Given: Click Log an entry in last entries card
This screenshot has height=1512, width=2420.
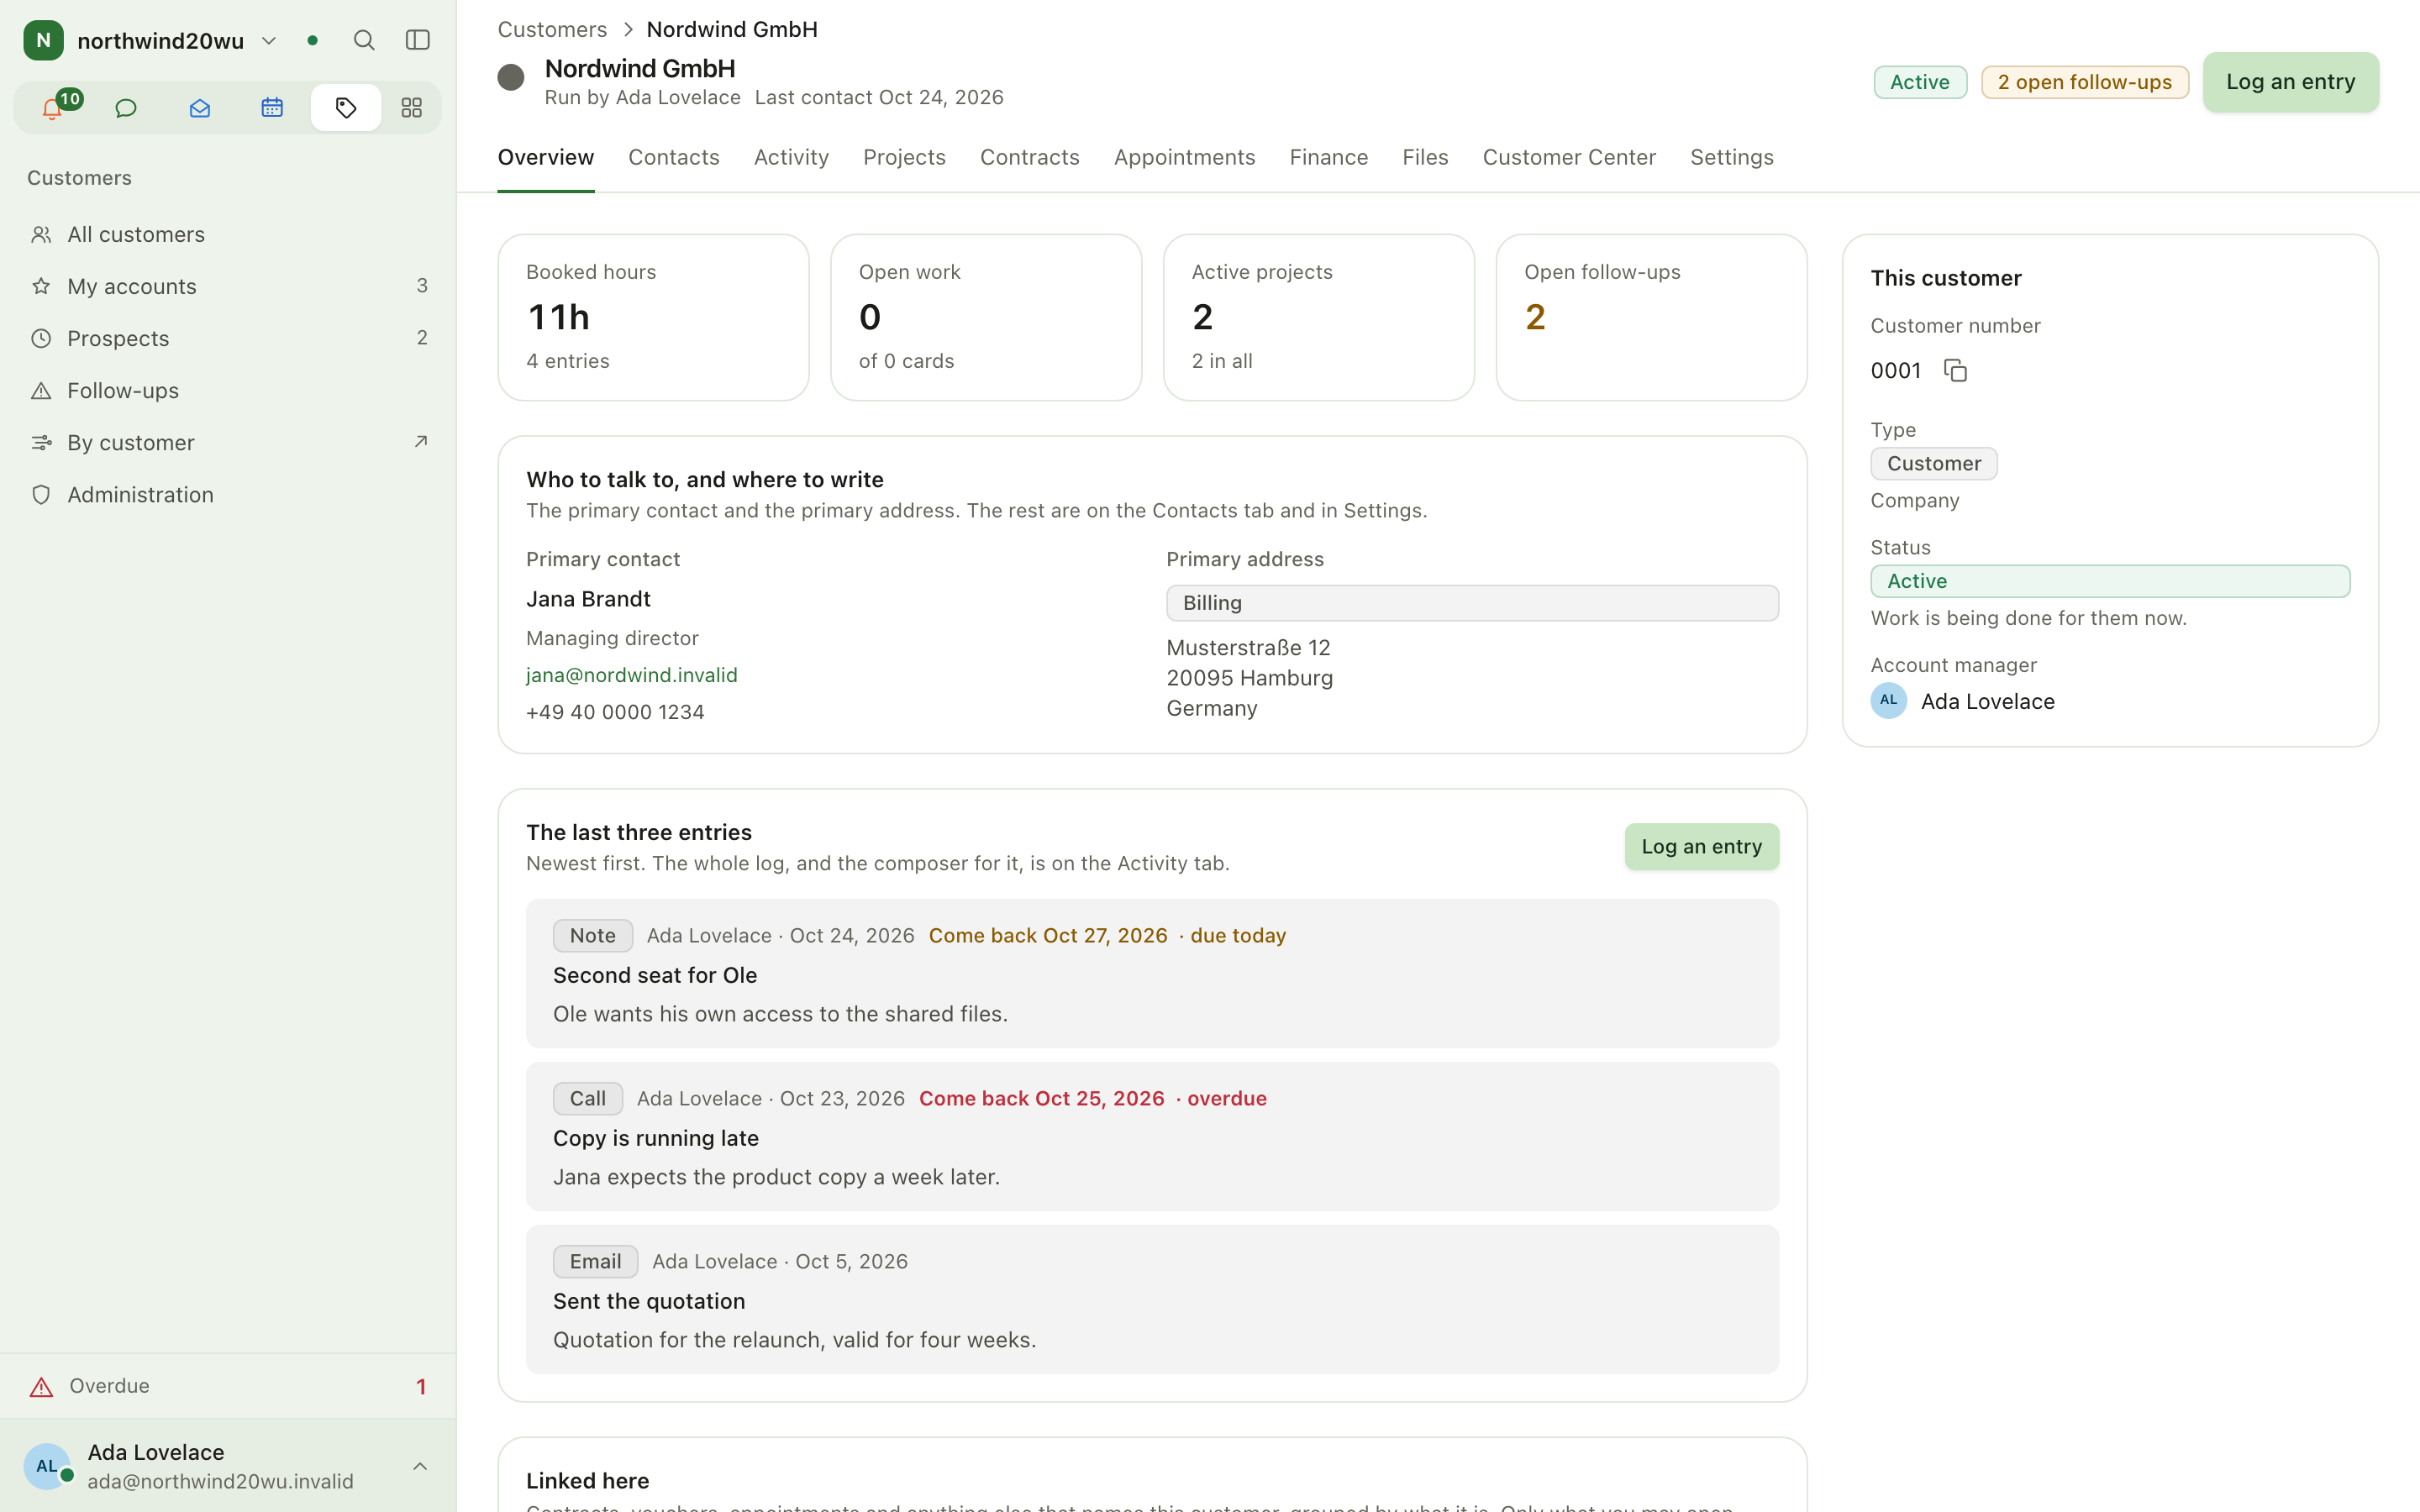Looking at the screenshot, I should 1701,847.
